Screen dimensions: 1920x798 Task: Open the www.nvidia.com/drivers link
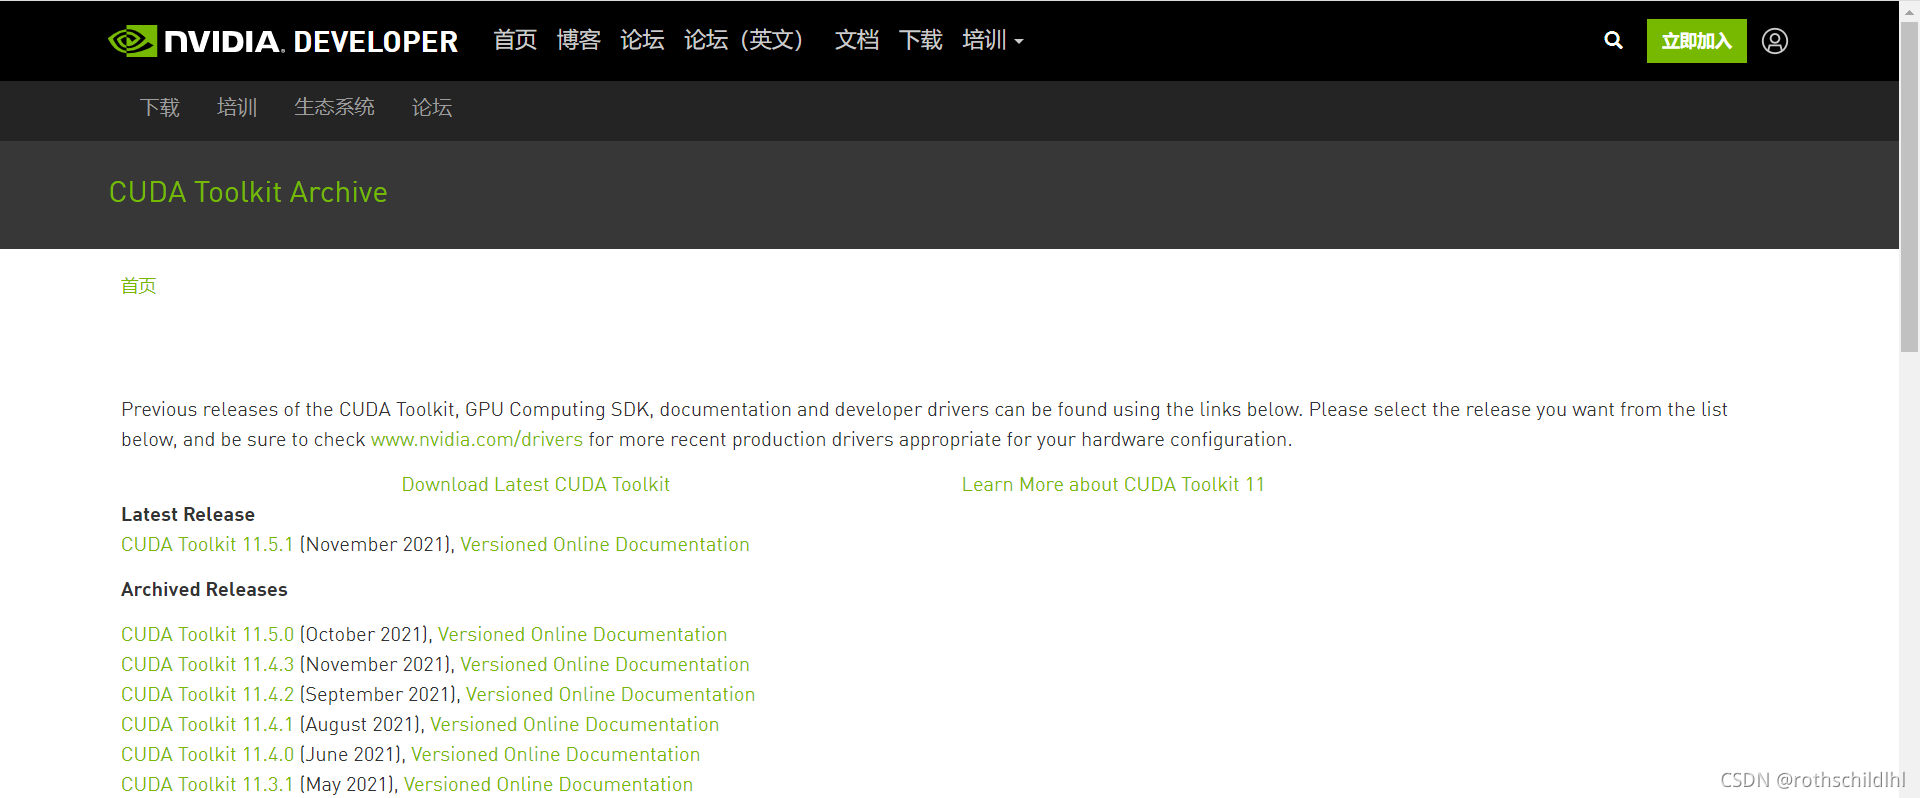coord(477,440)
